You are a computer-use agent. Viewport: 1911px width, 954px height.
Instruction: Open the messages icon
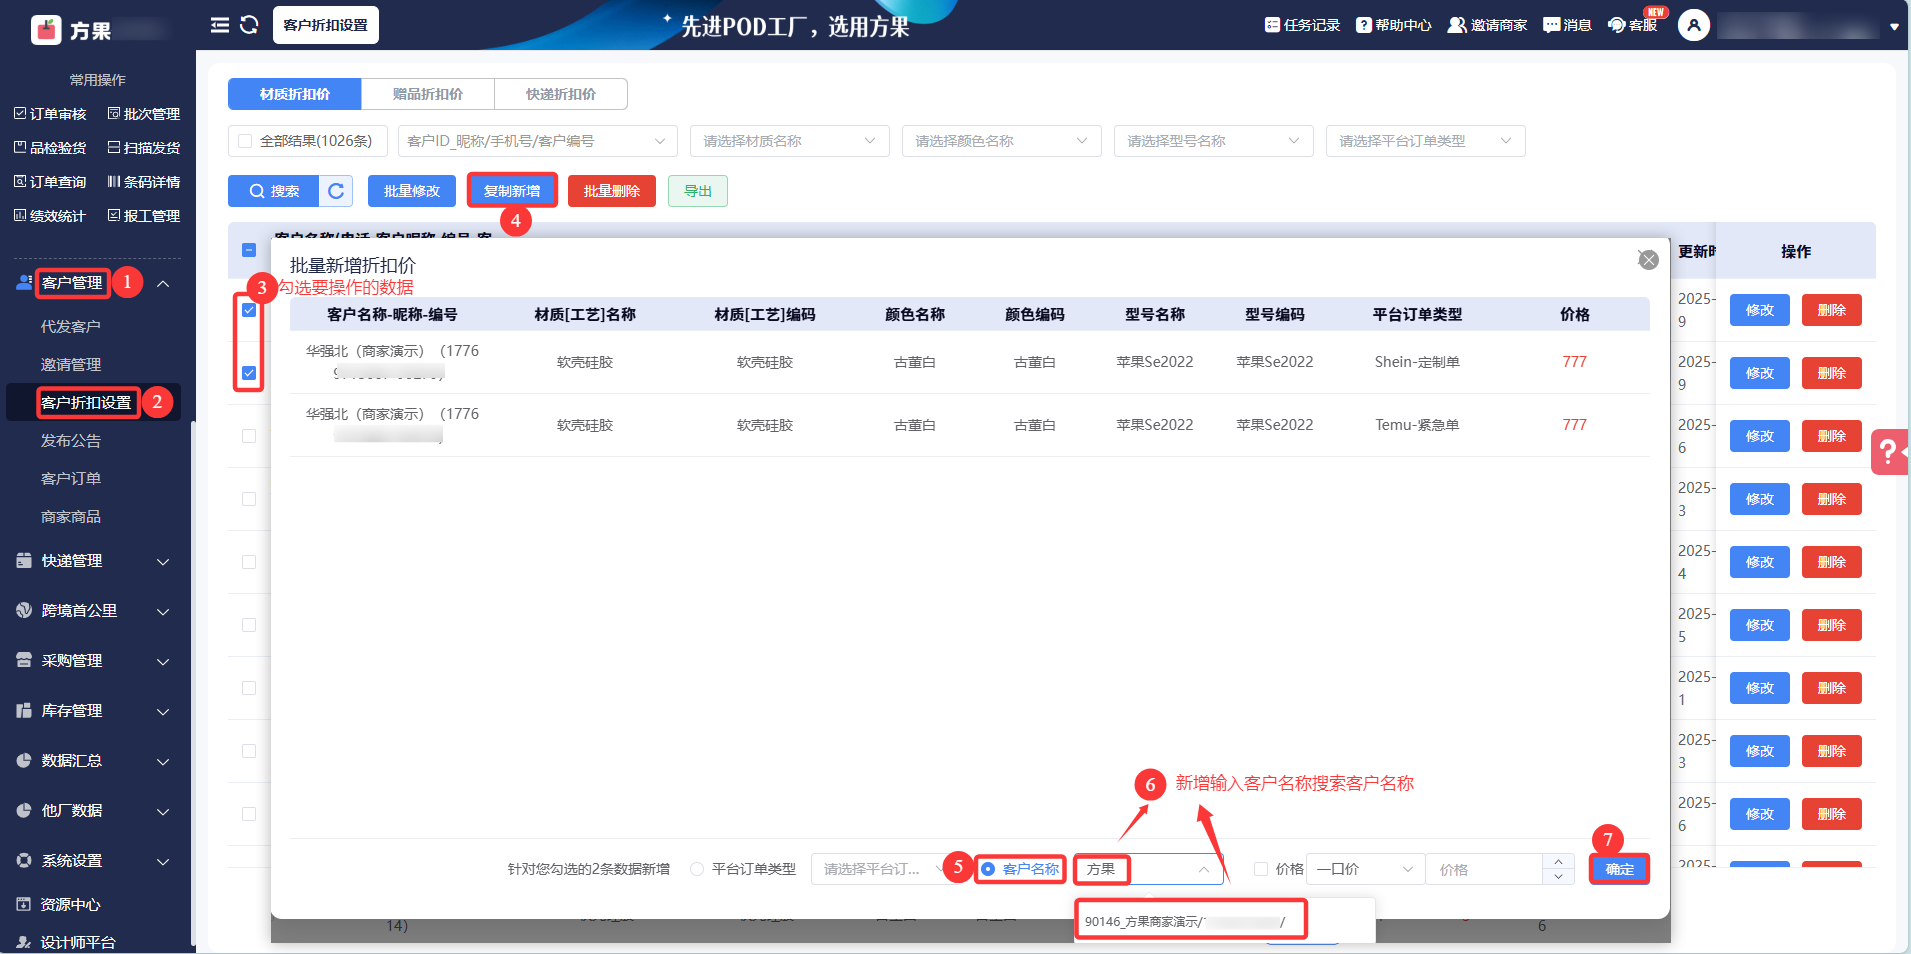[x=1551, y=25]
